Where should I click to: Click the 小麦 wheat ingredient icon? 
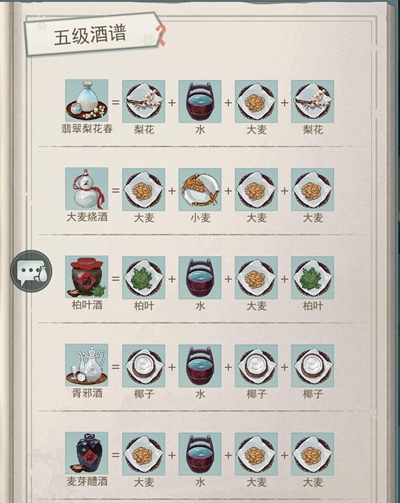(x=200, y=189)
